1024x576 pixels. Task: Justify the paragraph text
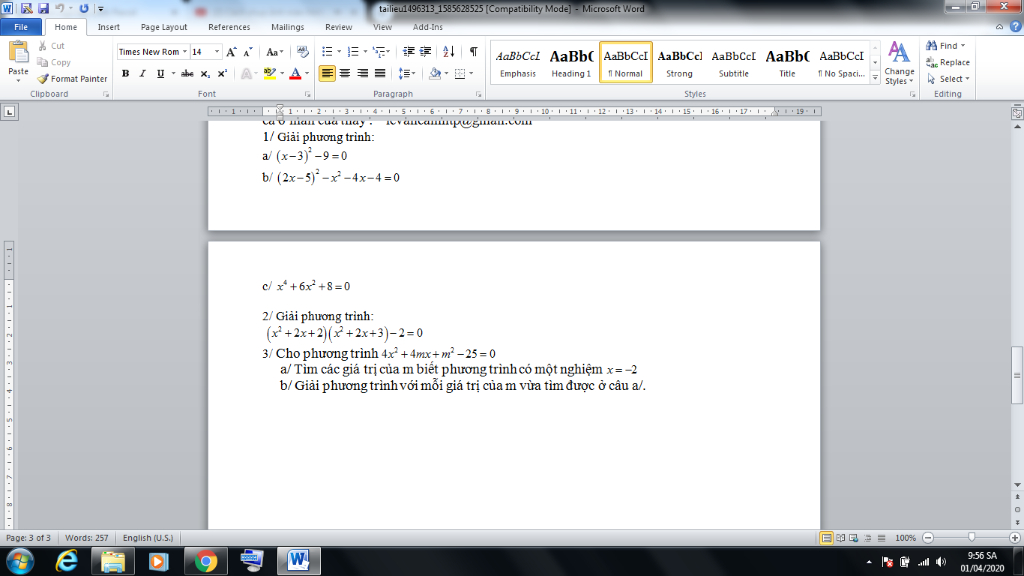pos(379,74)
